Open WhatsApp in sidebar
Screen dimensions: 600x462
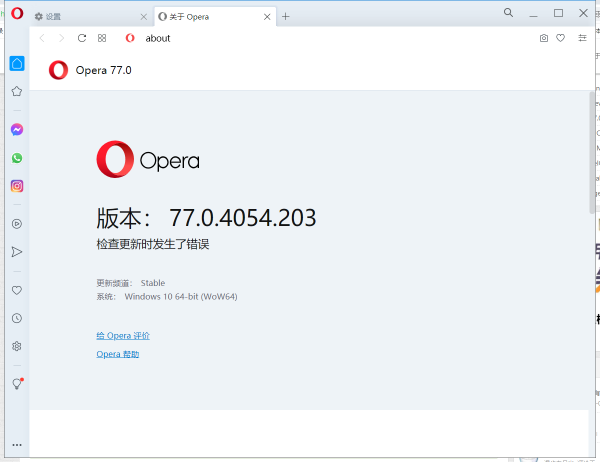tap(17, 158)
